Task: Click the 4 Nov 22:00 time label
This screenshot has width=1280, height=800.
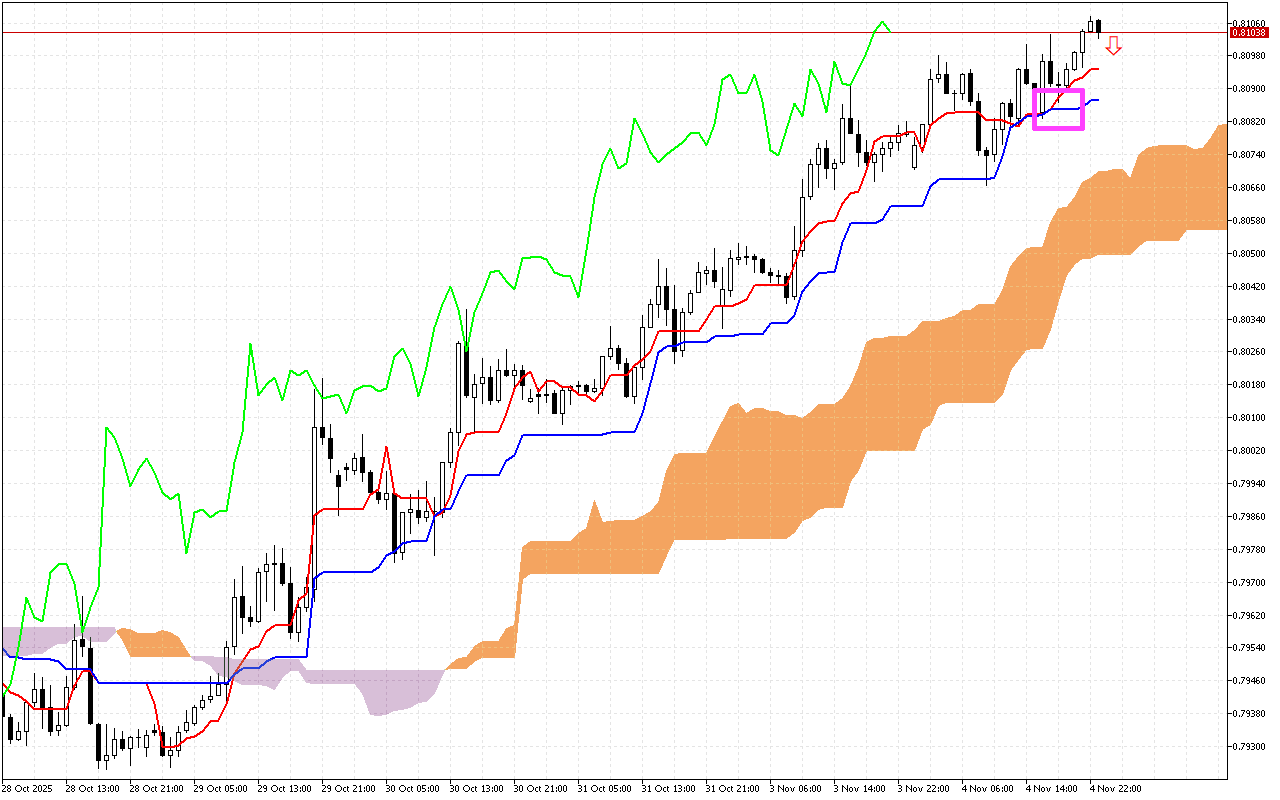Action: pos(1114,788)
